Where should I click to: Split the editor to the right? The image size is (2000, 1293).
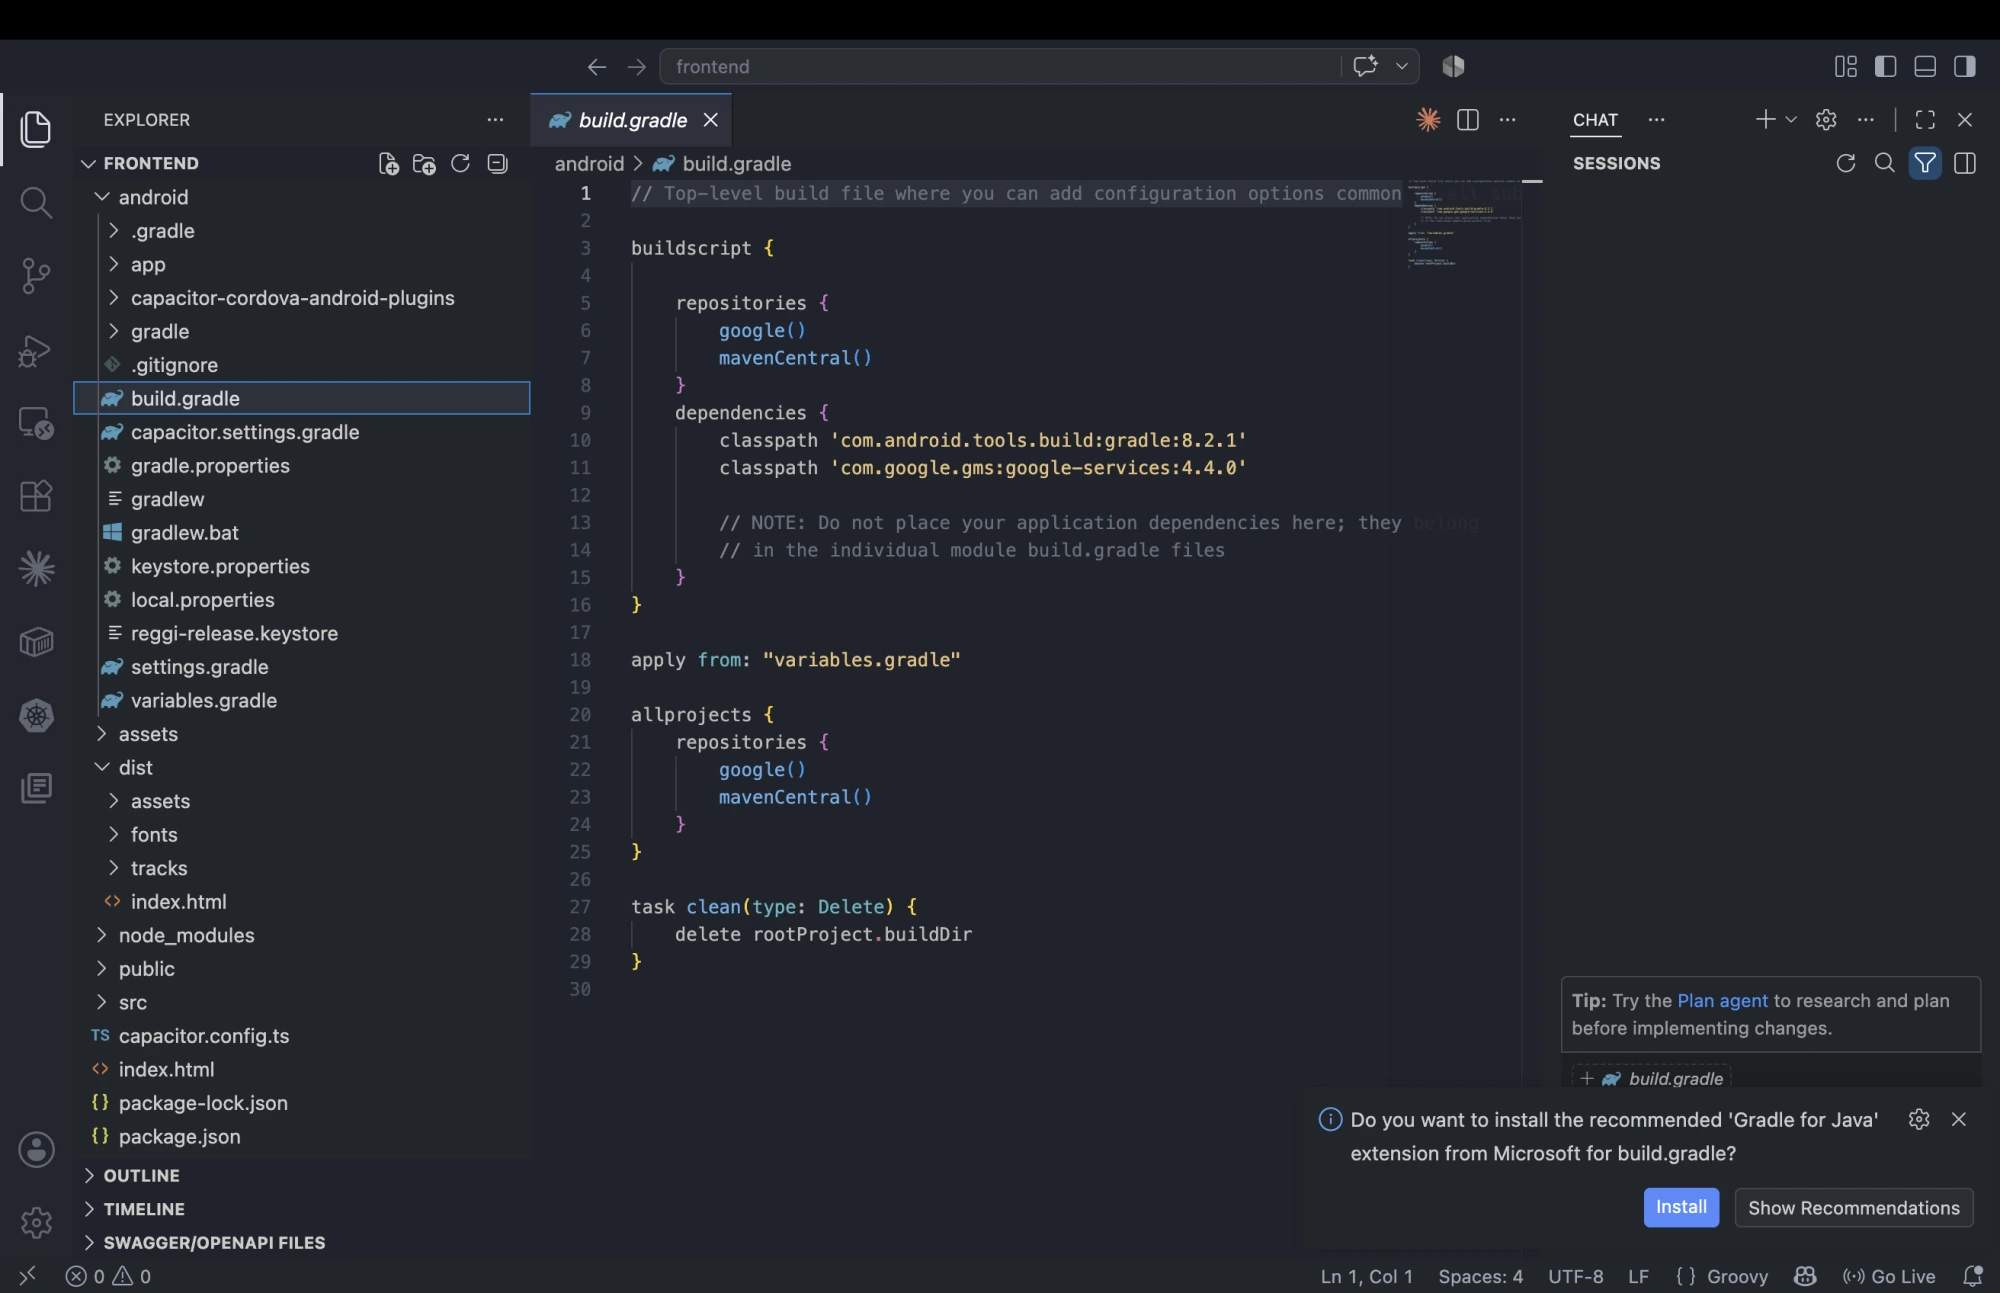[x=1468, y=120]
